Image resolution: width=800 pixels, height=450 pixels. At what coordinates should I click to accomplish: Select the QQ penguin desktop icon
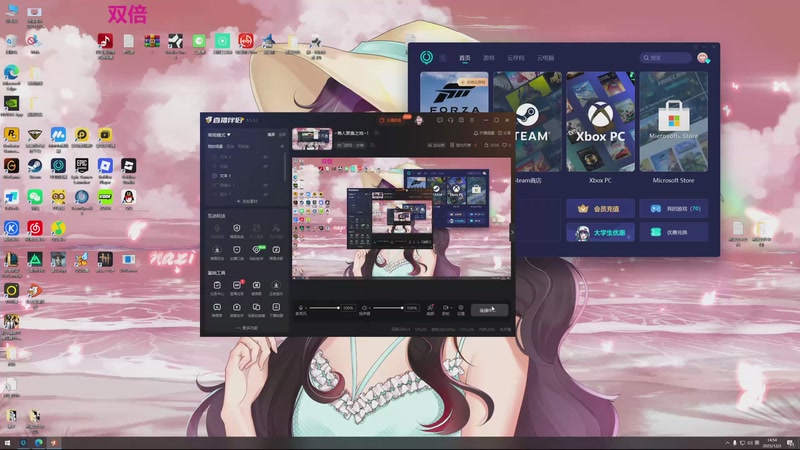tap(129, 197)
